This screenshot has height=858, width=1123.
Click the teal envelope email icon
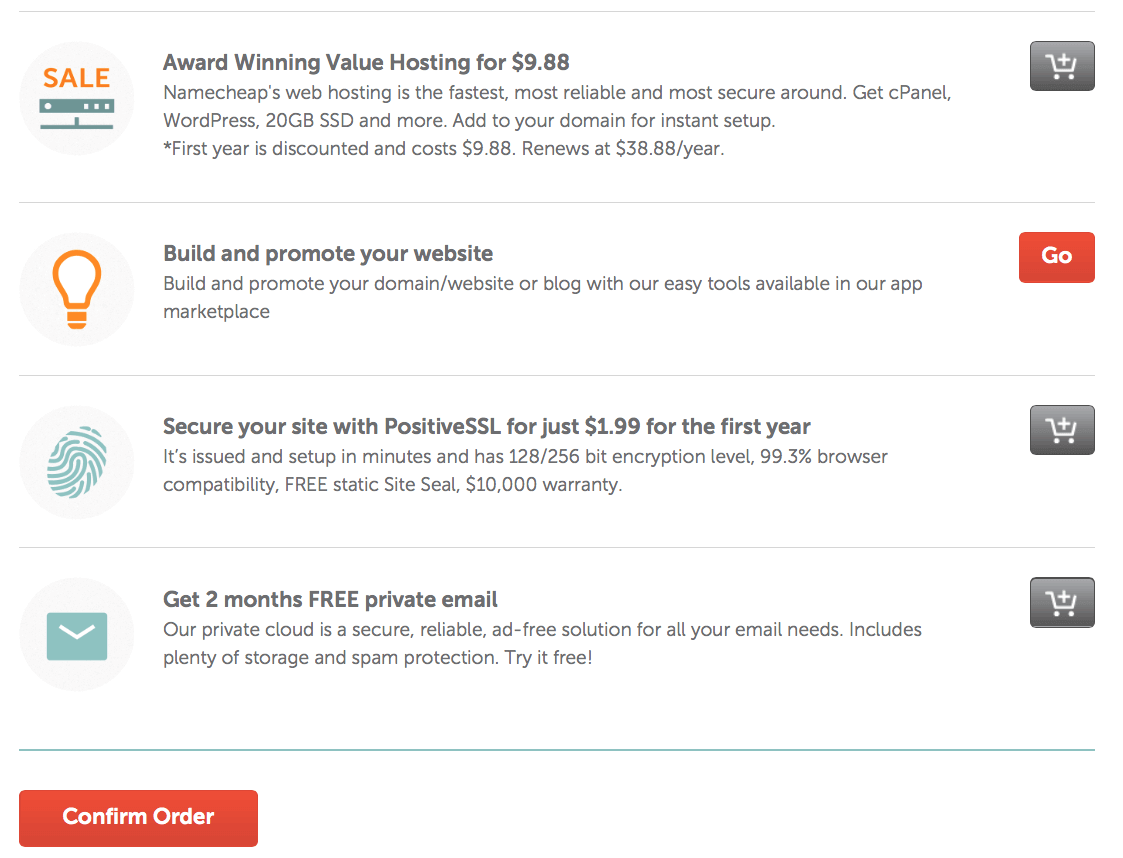[x=77, y=635]
